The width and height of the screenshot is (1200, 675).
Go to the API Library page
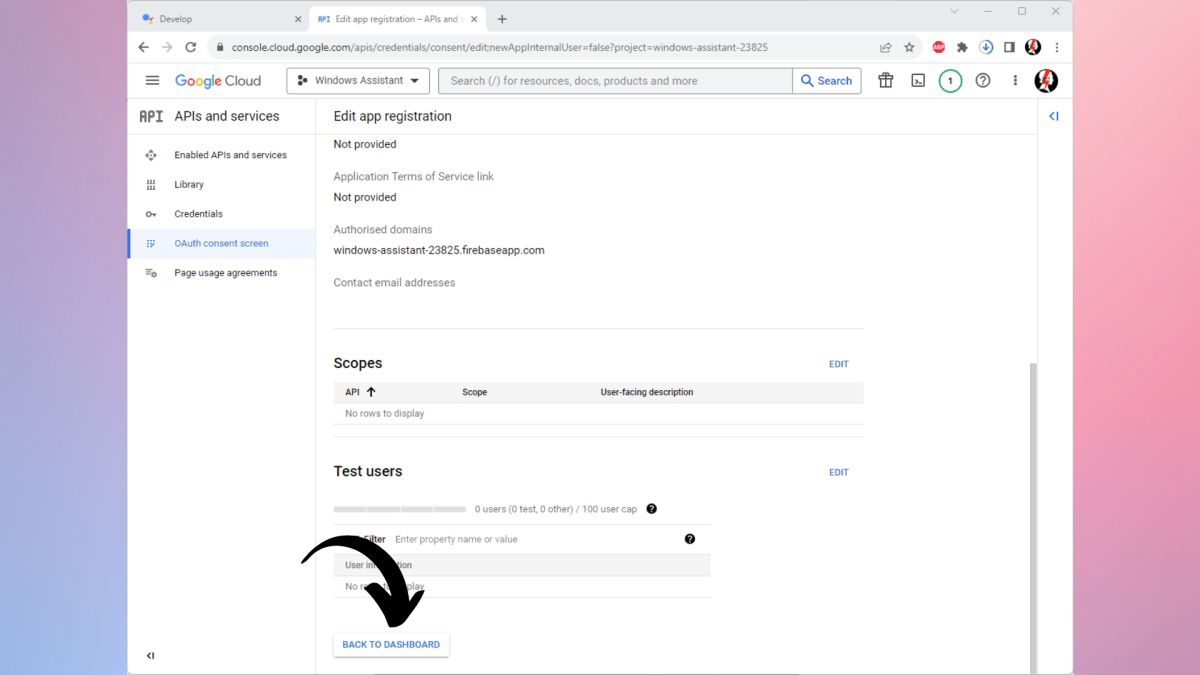point(189,185)
